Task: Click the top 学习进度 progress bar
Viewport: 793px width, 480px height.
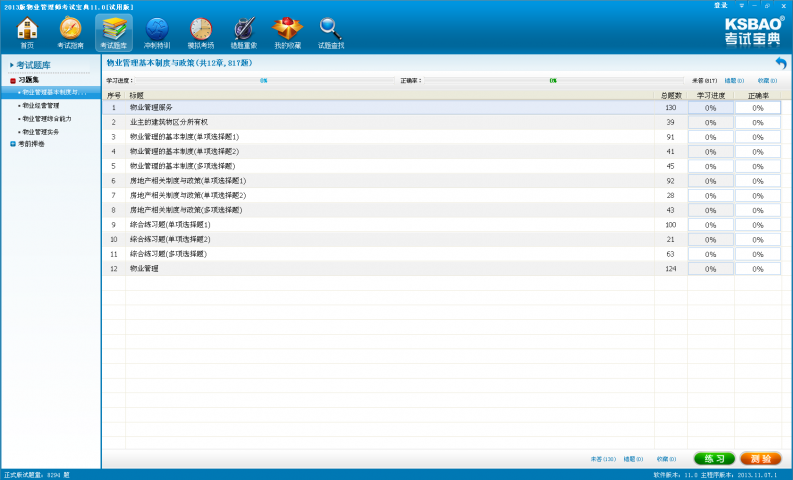Action: (x=264, y=80)
